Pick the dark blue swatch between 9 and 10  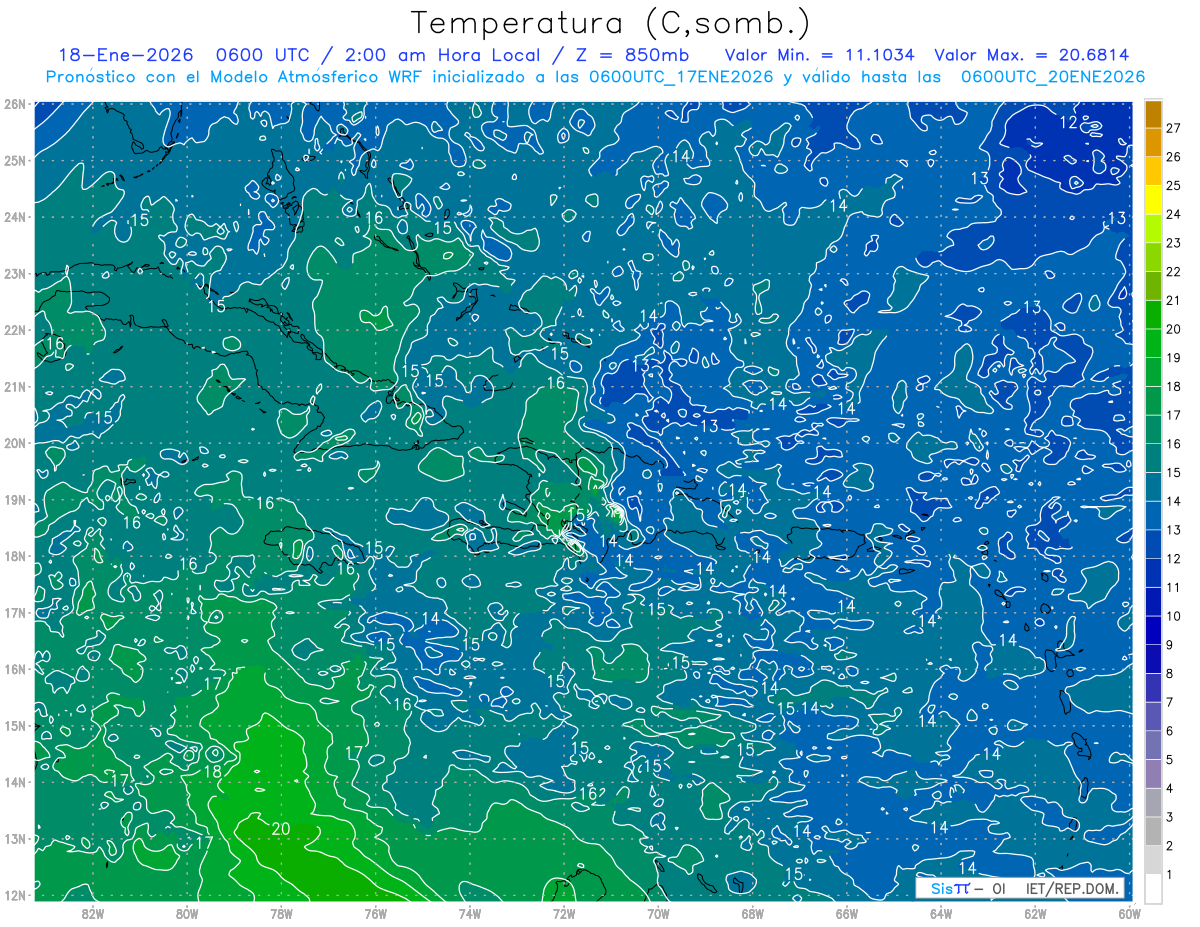[1153, 630]
